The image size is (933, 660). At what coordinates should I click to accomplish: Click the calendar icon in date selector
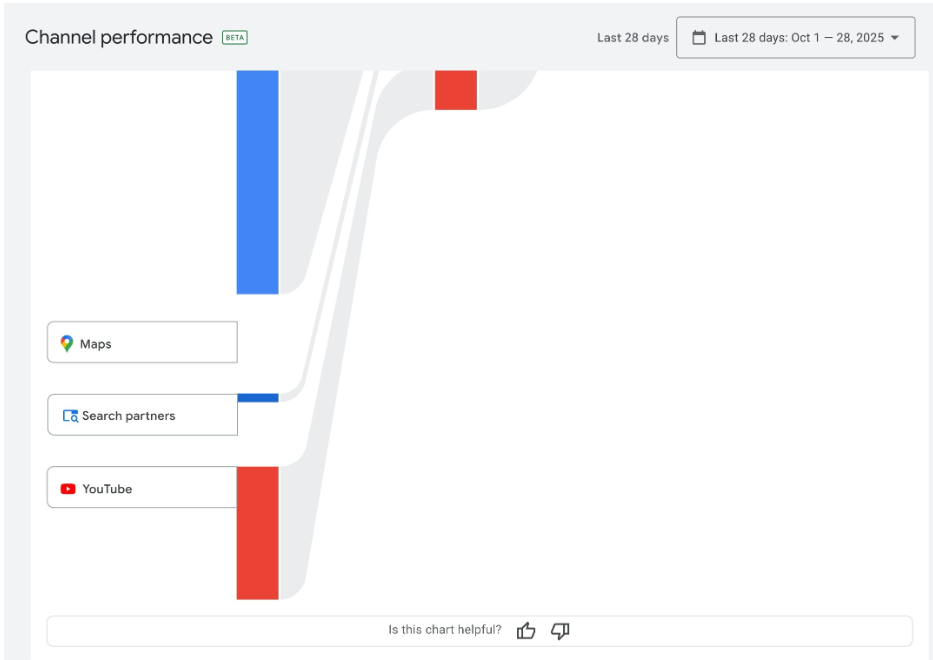coord(699,38)
